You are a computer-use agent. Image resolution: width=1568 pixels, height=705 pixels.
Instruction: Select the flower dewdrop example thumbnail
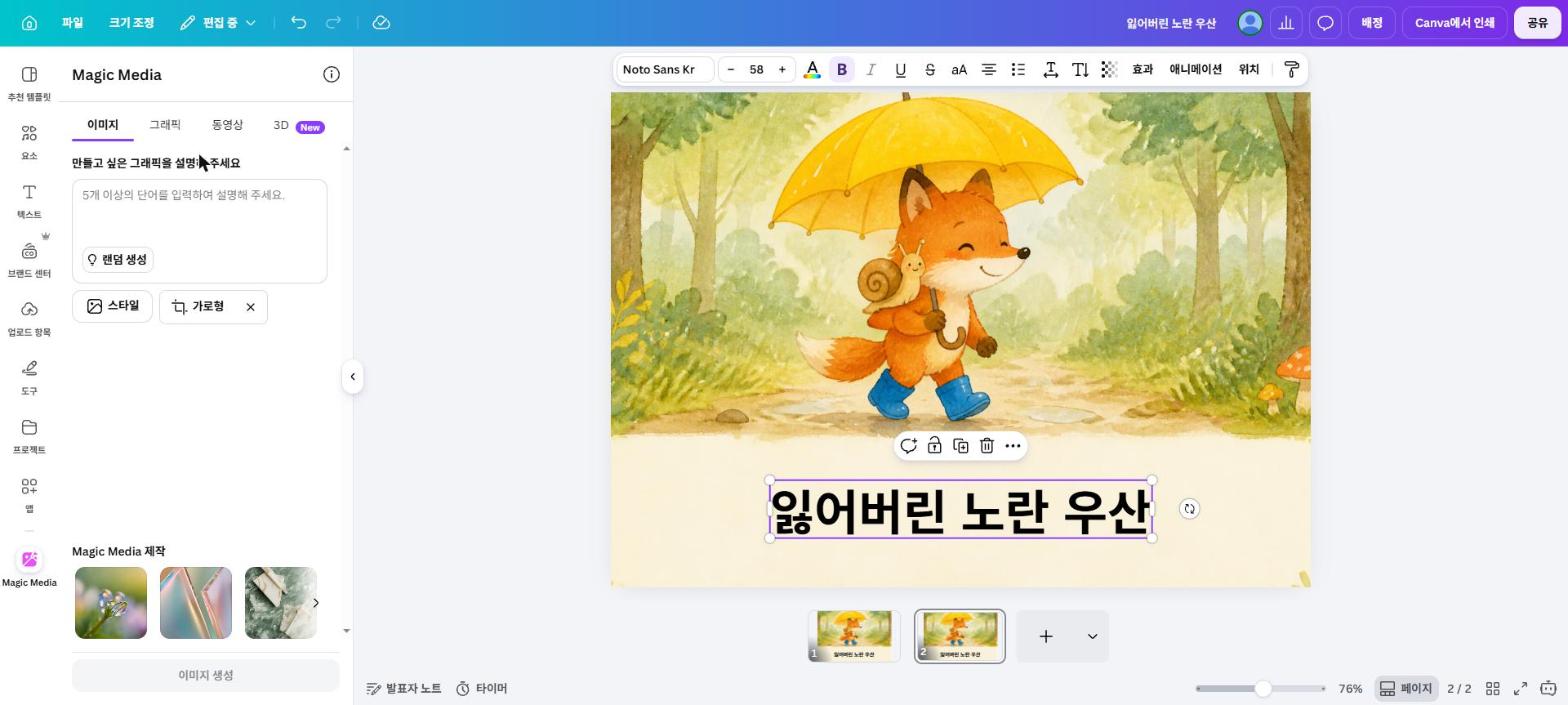(111, 603)
